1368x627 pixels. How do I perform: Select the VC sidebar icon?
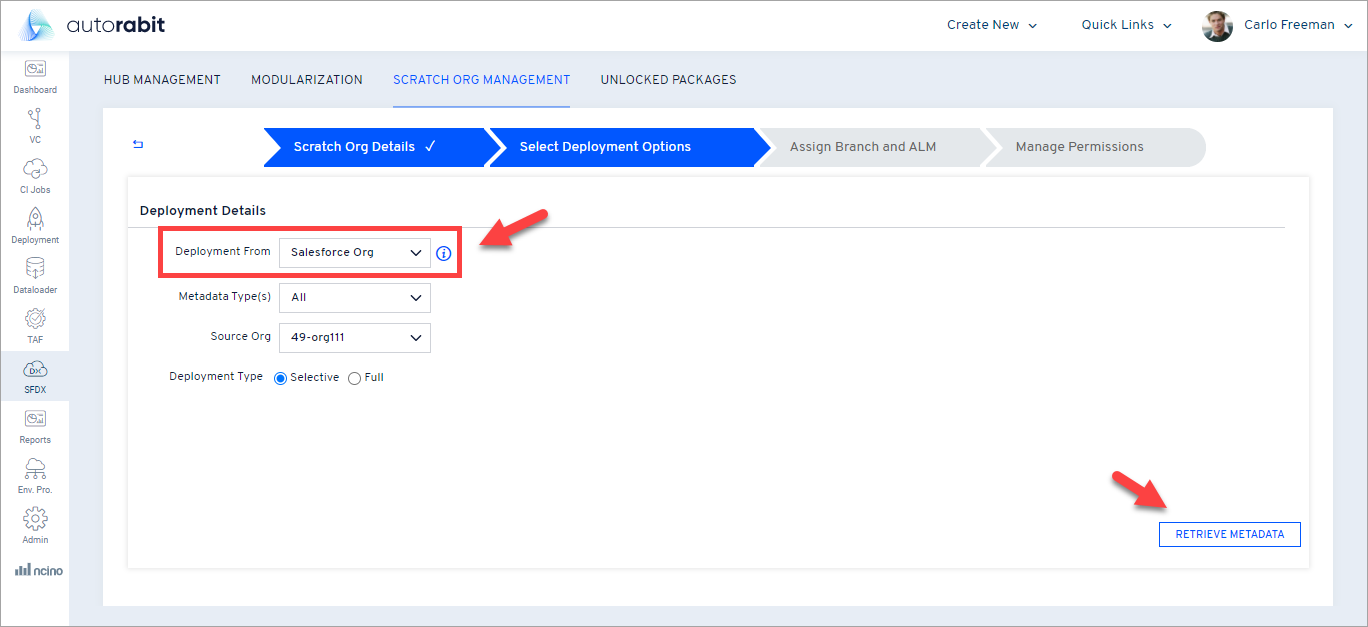pyautogui.click(x=34, y=125)
